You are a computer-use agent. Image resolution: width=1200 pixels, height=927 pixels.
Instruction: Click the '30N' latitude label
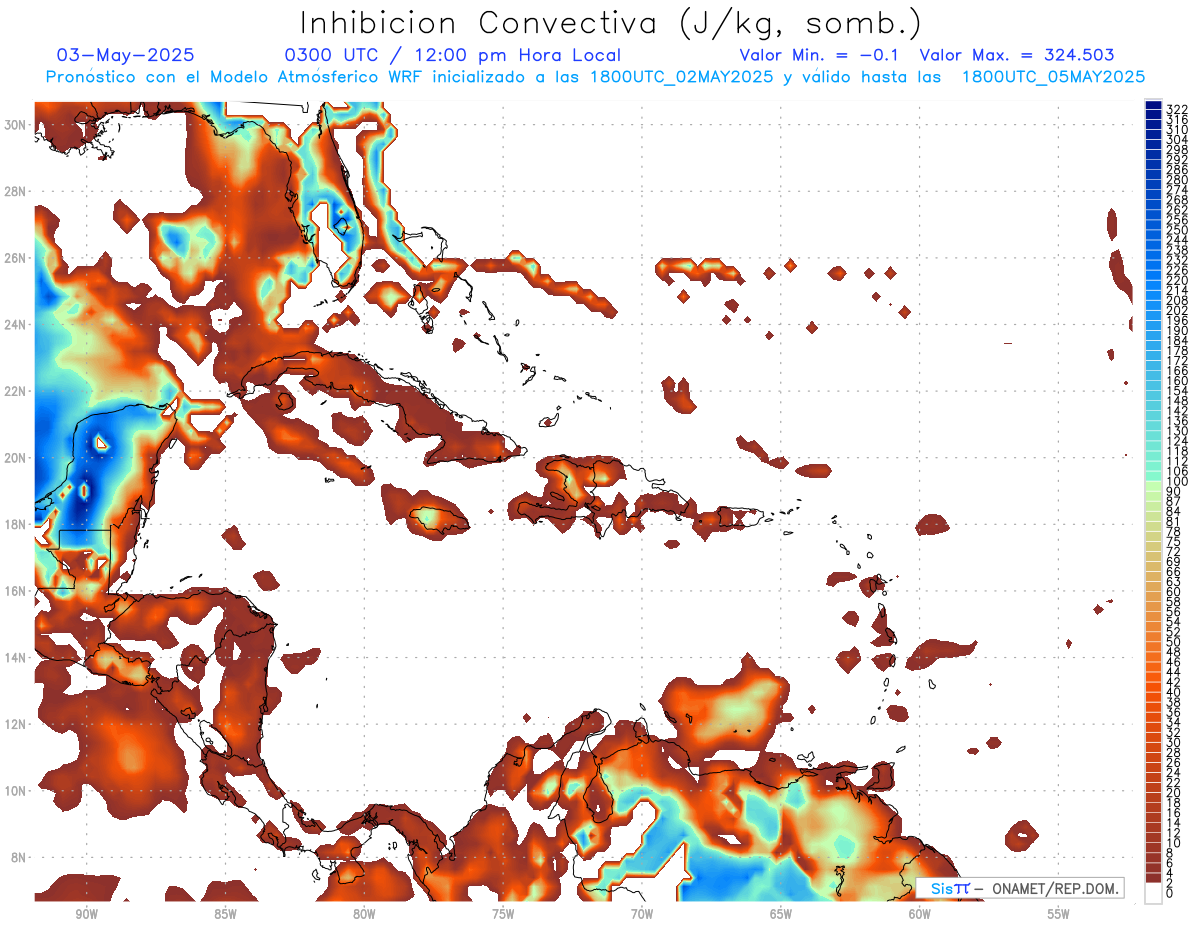pyautogui.click(x=17, y=124)
